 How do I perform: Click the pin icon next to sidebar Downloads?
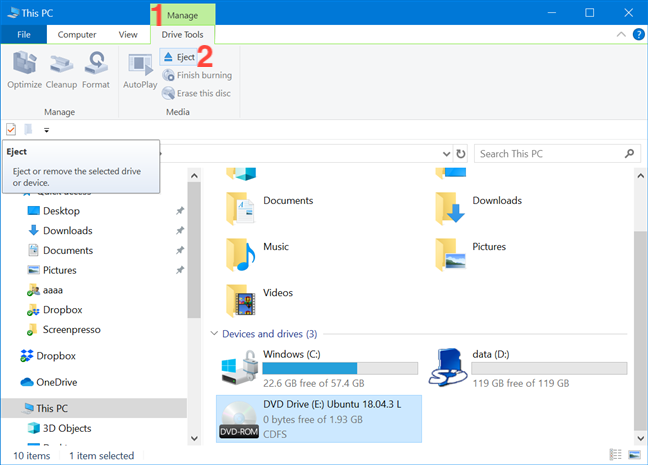[180, 231]
